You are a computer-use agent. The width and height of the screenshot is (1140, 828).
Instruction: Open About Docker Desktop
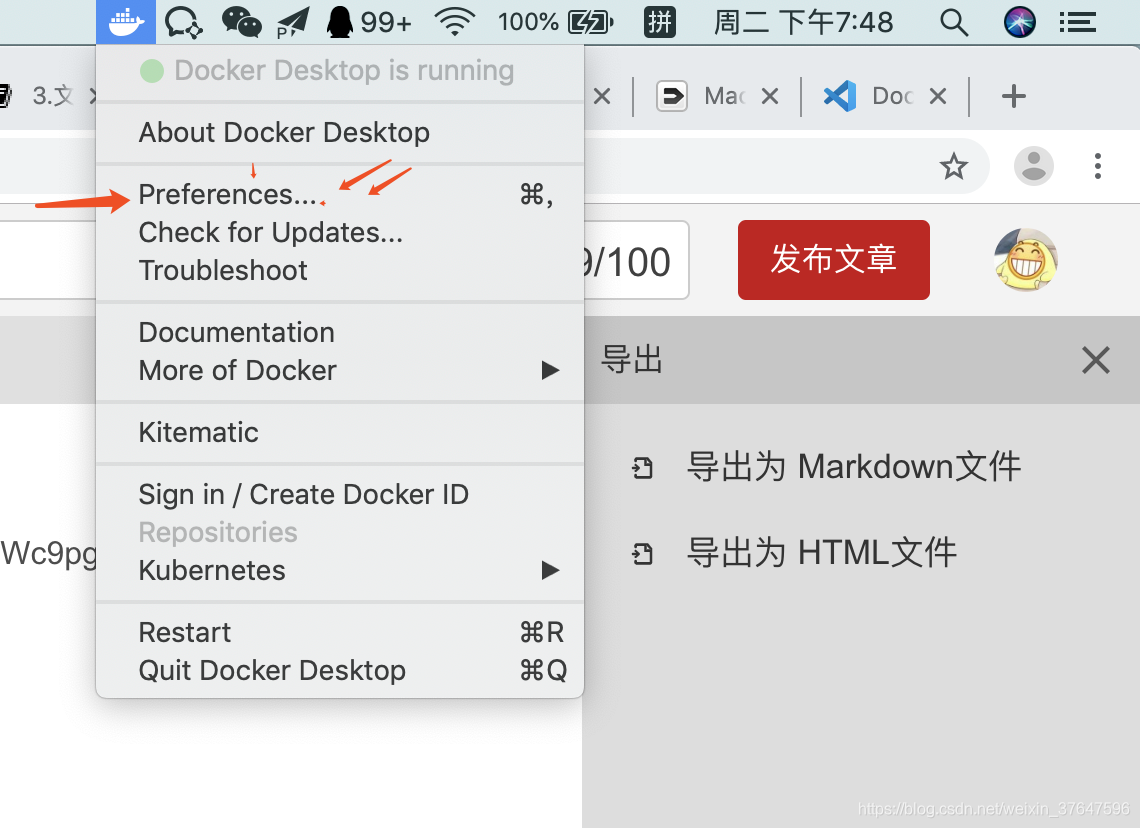(340, 132)
